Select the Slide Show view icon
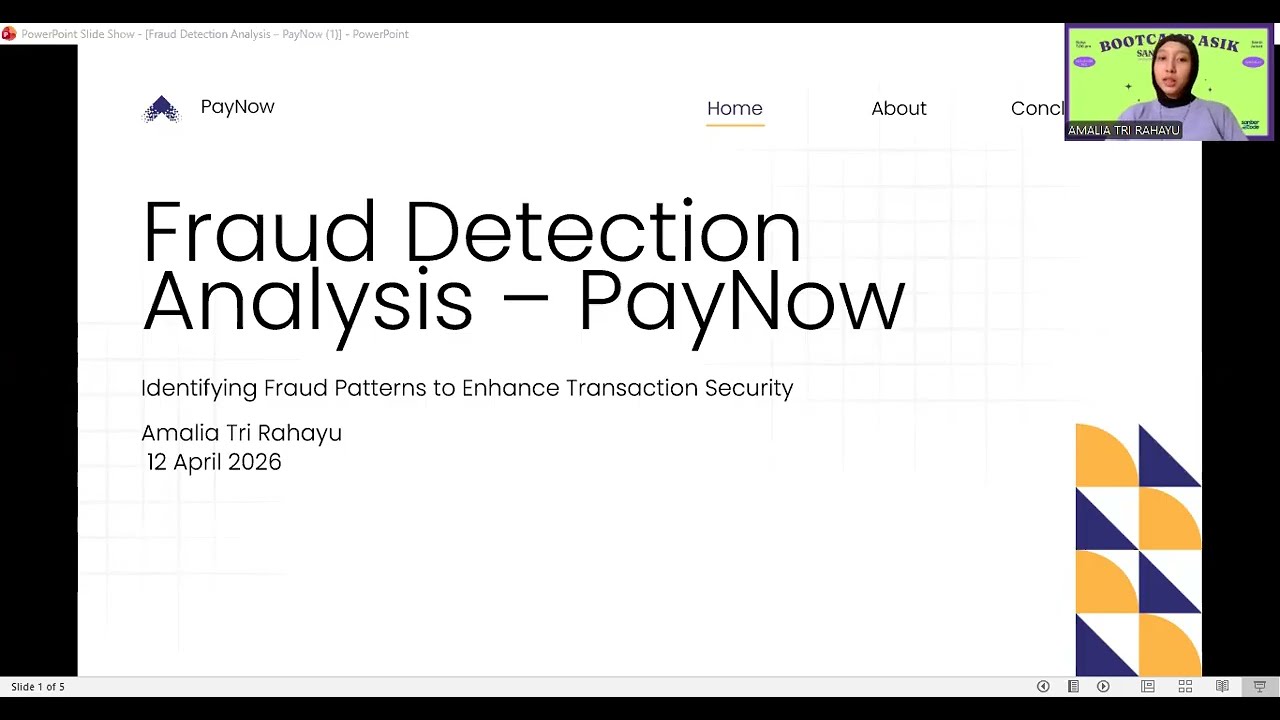Screen dimensions: 1280x720 [x=1259, y=686]
